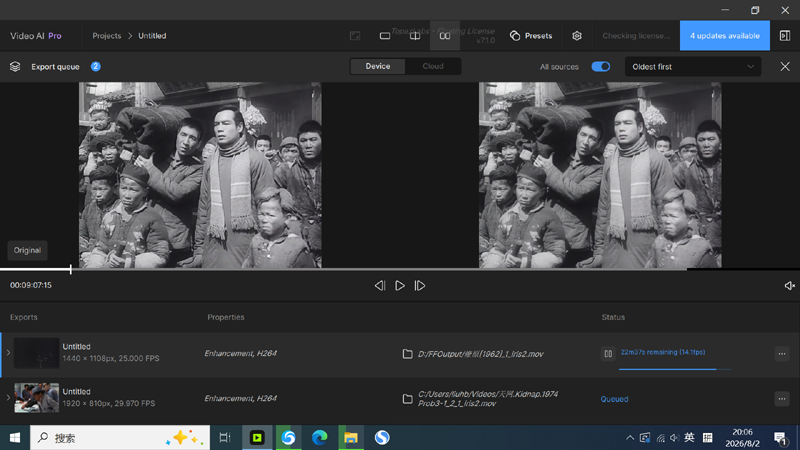Click the Topaz Video AI taskbar icon
This screenshot has width=800, height=450.
pyautogui.click(x=257, y=438)
